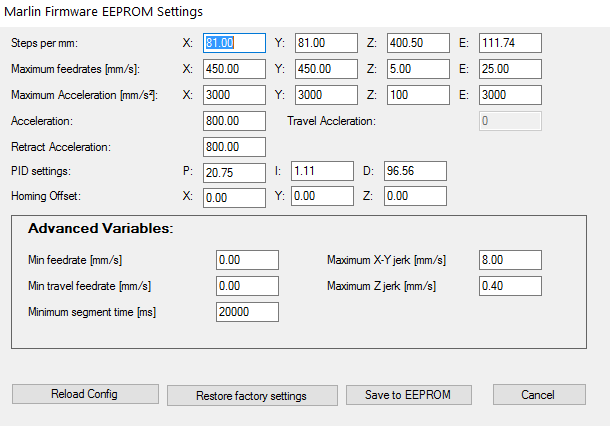
Task: Edit the PID P value
Action: coord(234,173)
